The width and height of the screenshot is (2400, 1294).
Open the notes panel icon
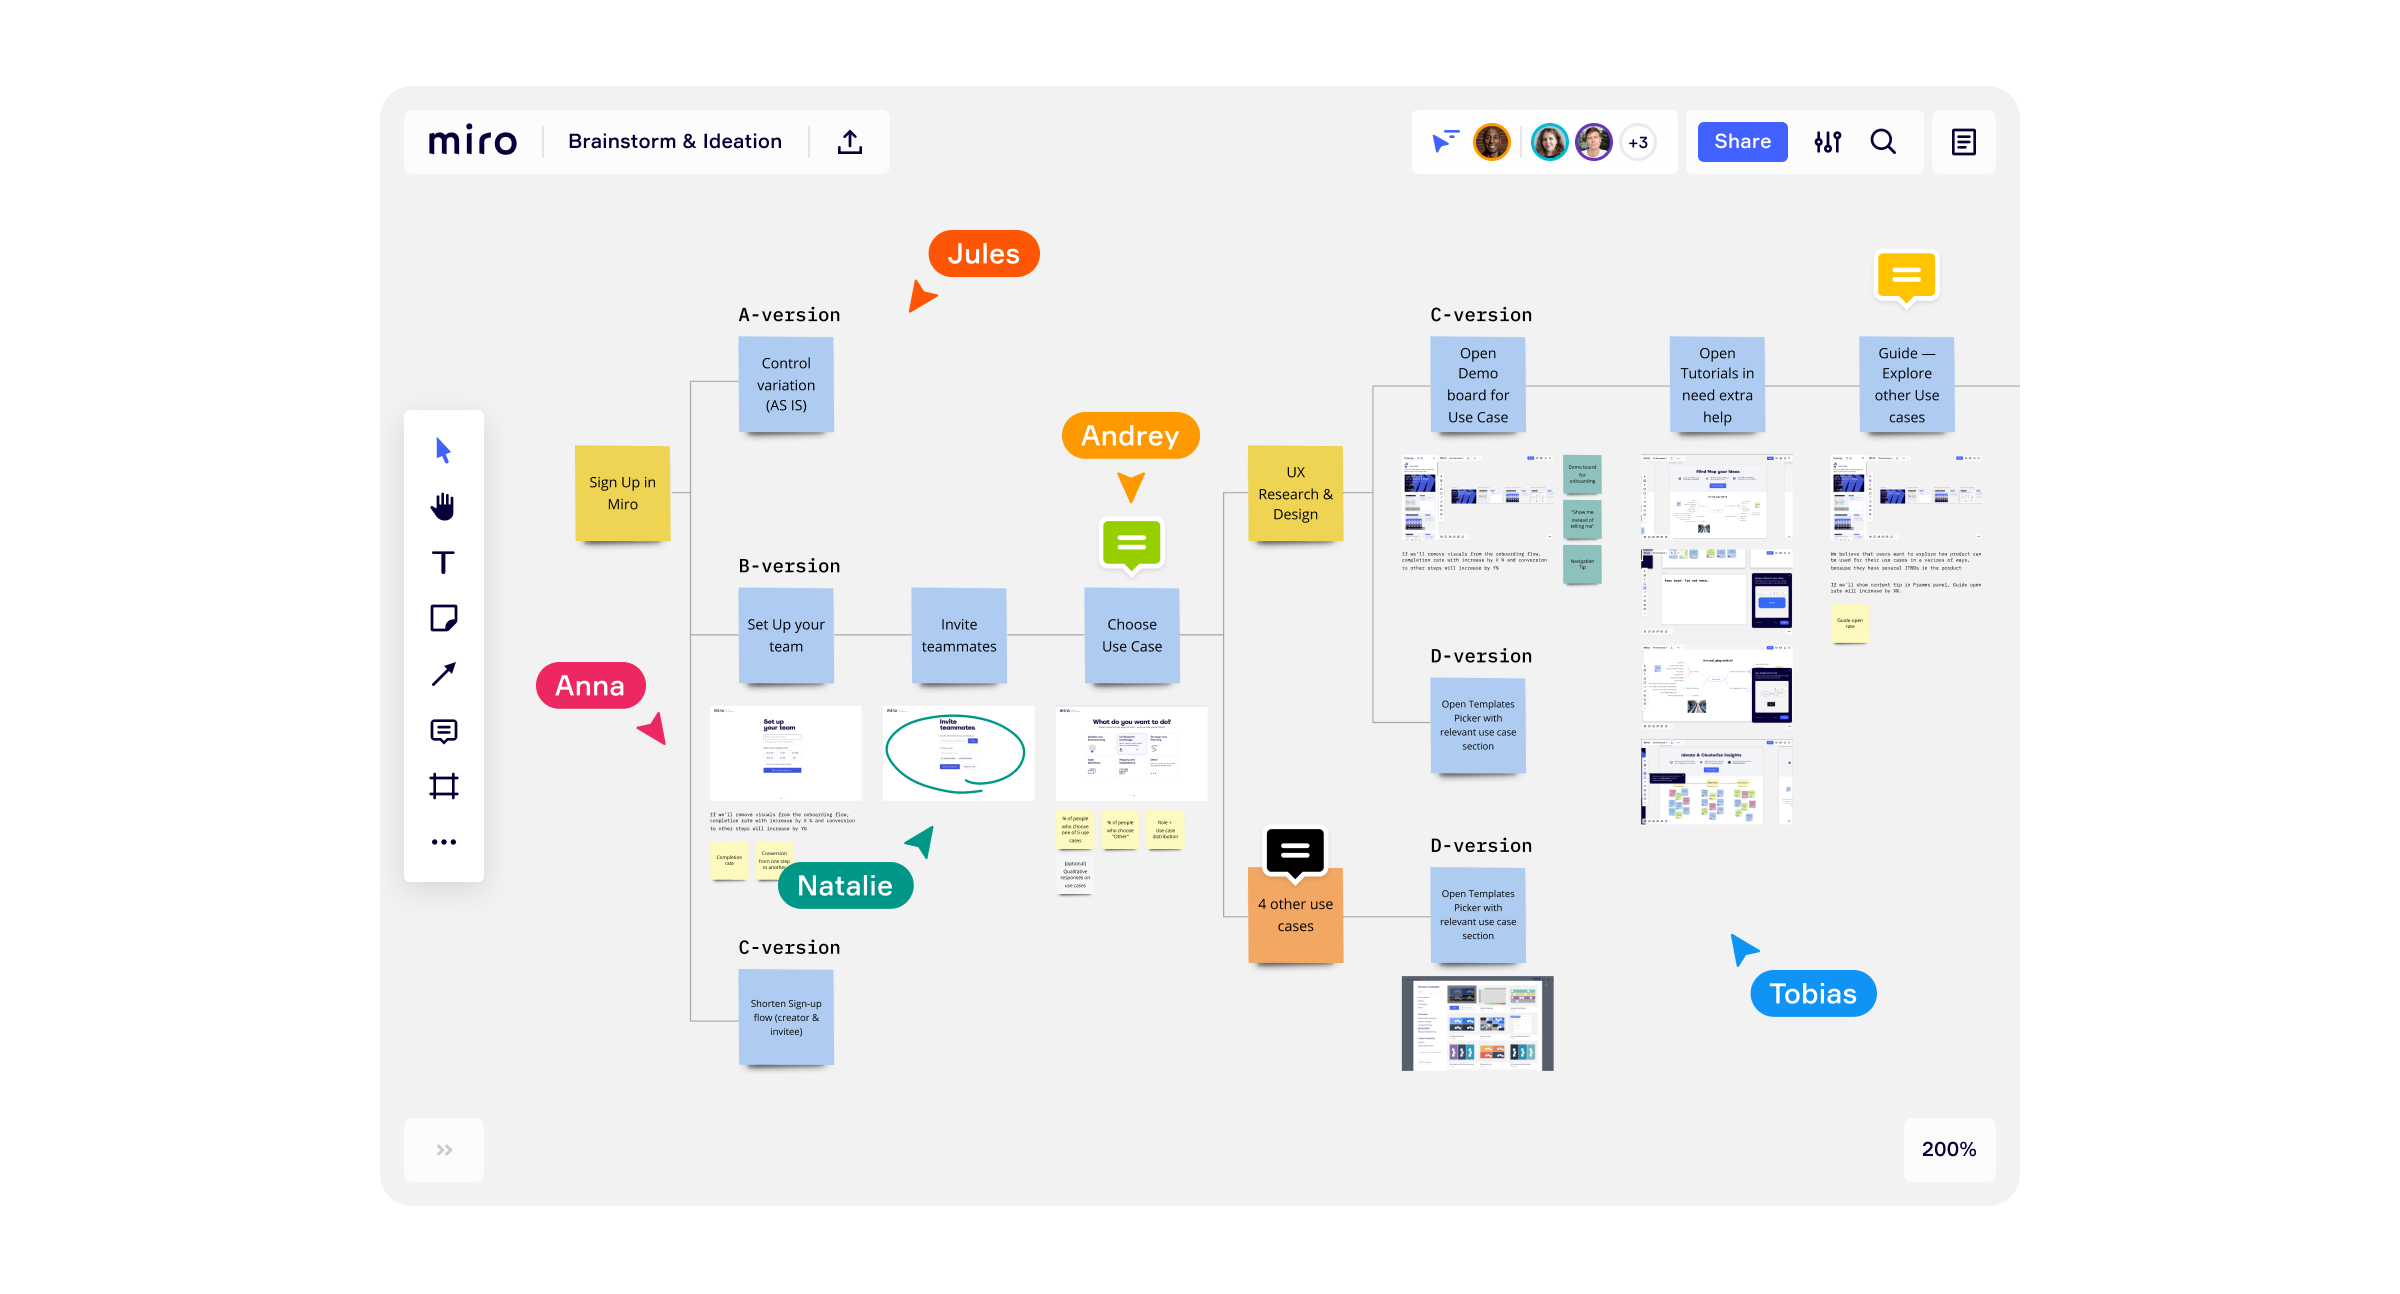[x=1963, y=142]
